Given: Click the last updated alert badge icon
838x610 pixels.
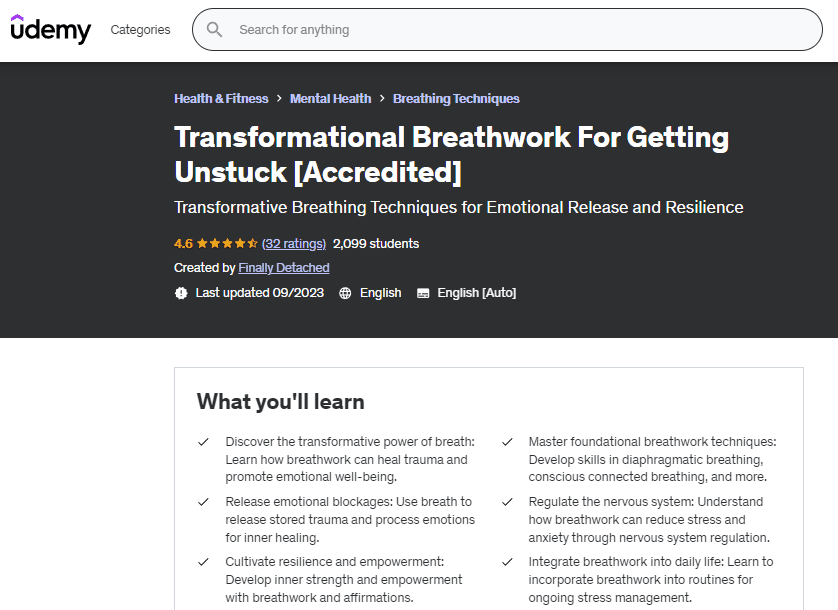Looking at the screenshot, I should (181, 293).
